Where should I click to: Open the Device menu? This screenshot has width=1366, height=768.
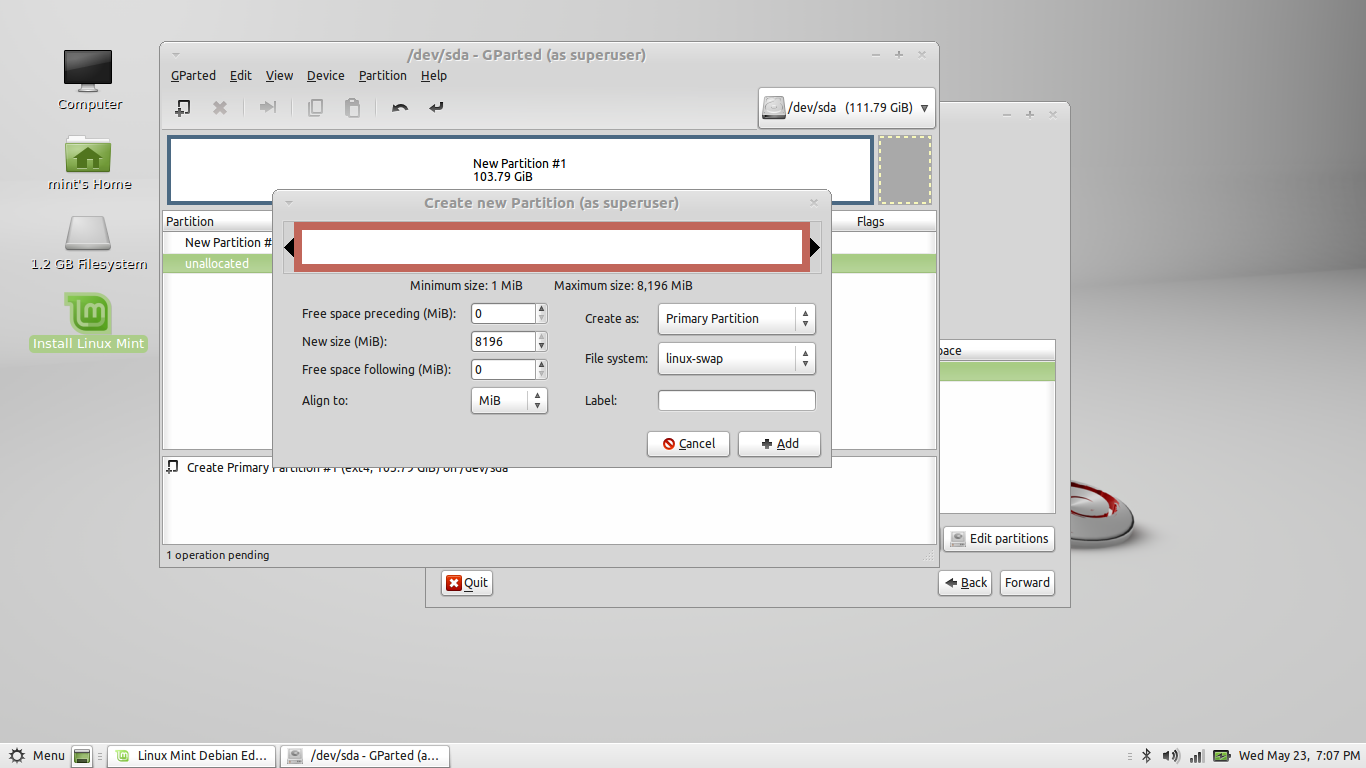coord(325,76)
